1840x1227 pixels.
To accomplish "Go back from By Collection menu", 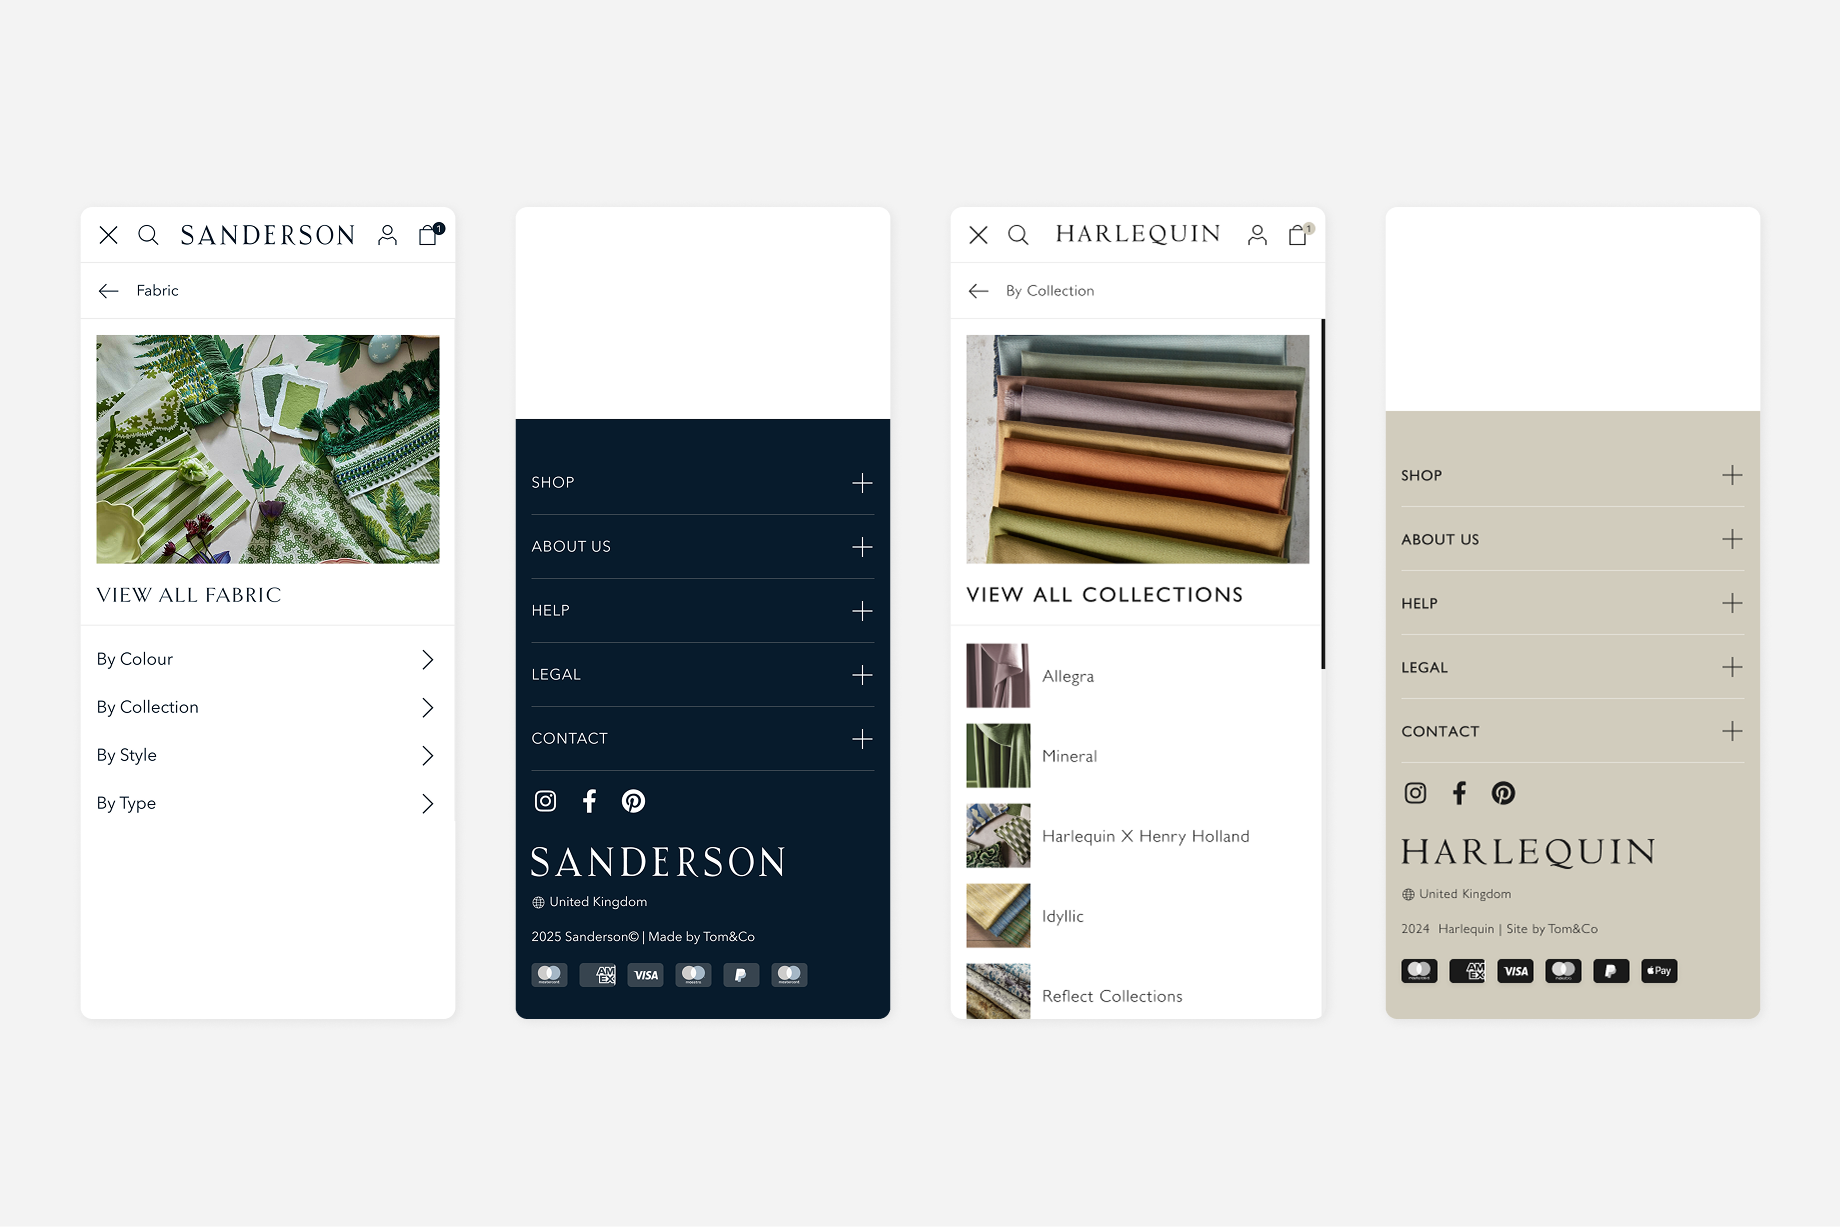I will pyautogui.click(x=979, y=291).
